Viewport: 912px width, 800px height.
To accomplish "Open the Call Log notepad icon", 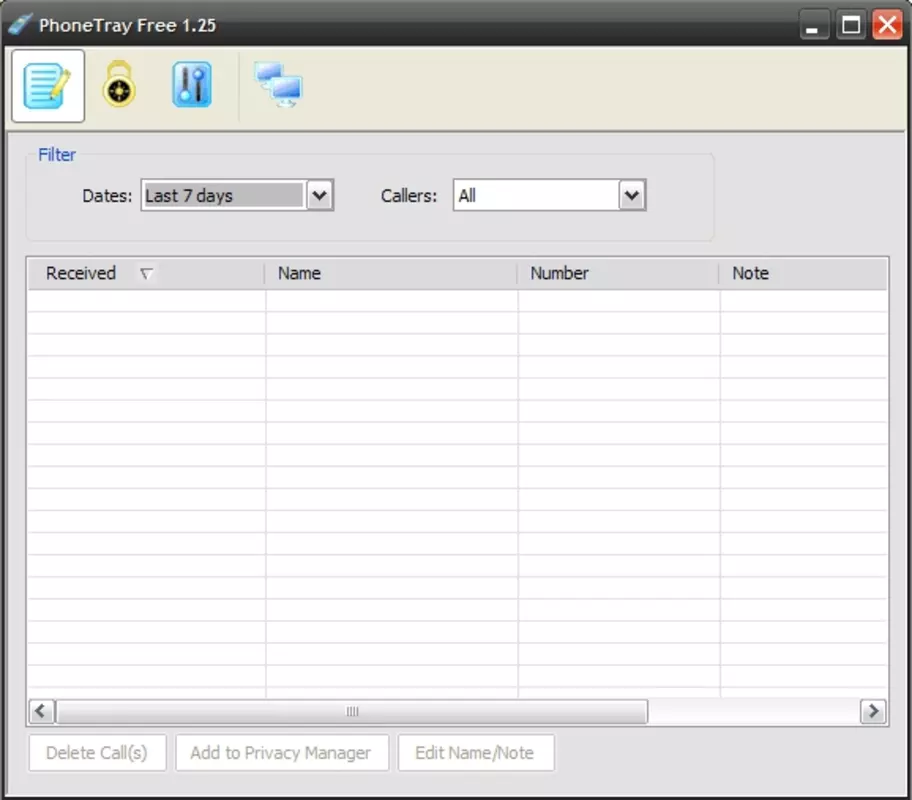I will (48, 86).
